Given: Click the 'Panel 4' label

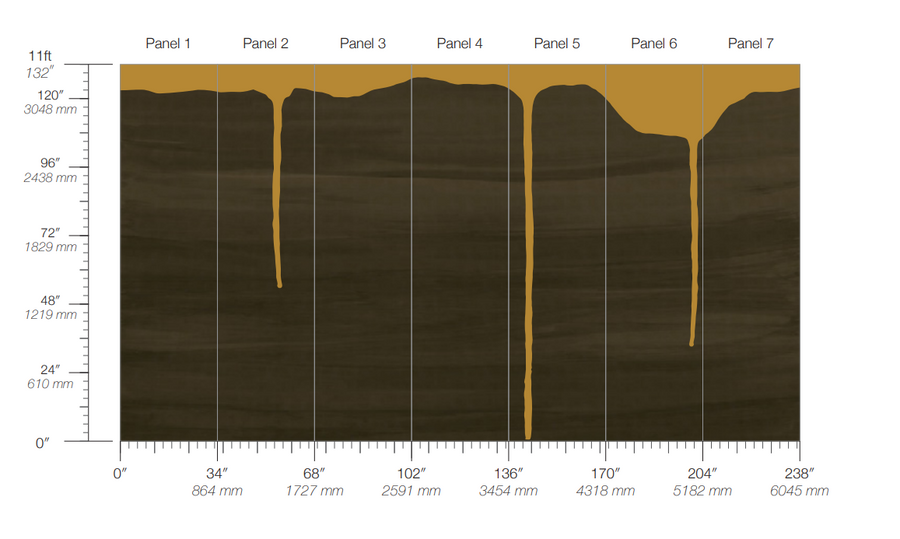Looking at the screenshot, I should point(459,44).
